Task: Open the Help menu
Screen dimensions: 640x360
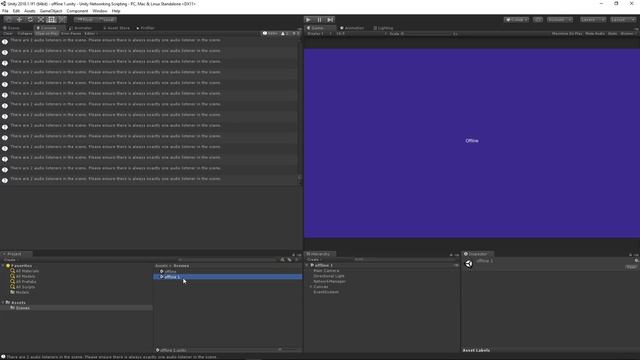Action: point(116,11)
